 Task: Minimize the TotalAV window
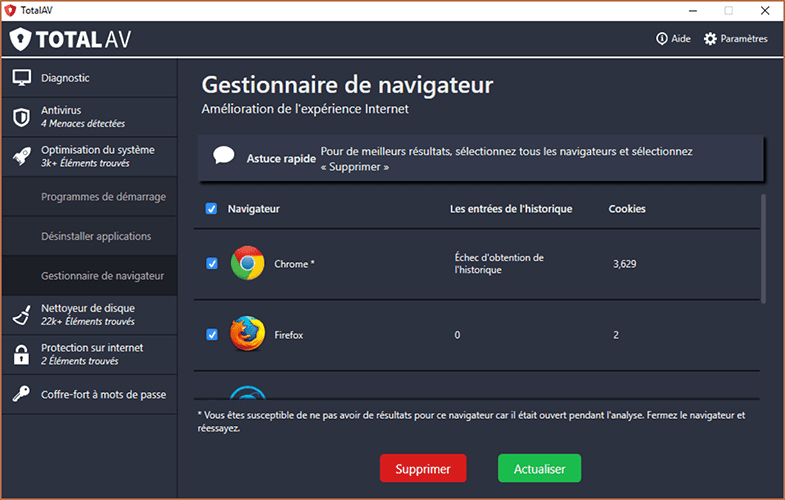pos(693,11)
